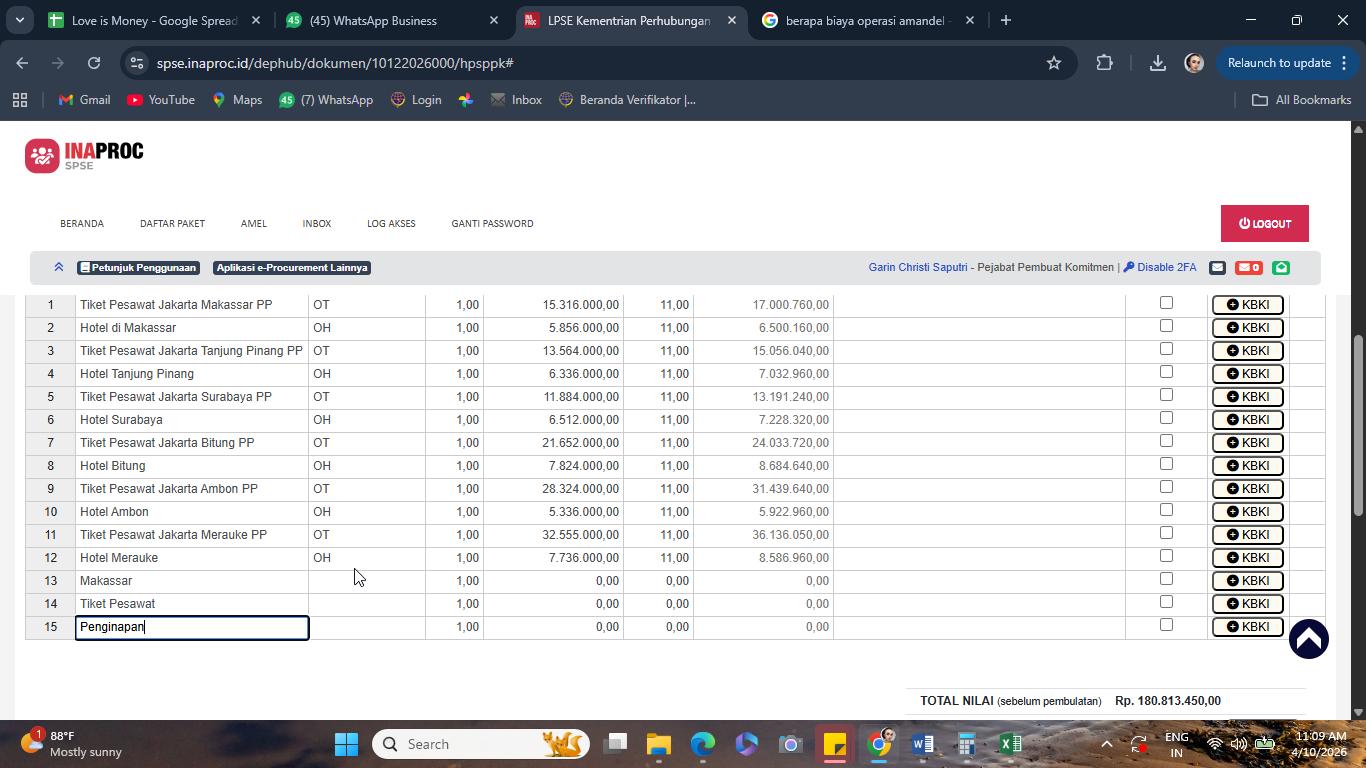Open Chrome profile avatar

tap(1194, 63)
